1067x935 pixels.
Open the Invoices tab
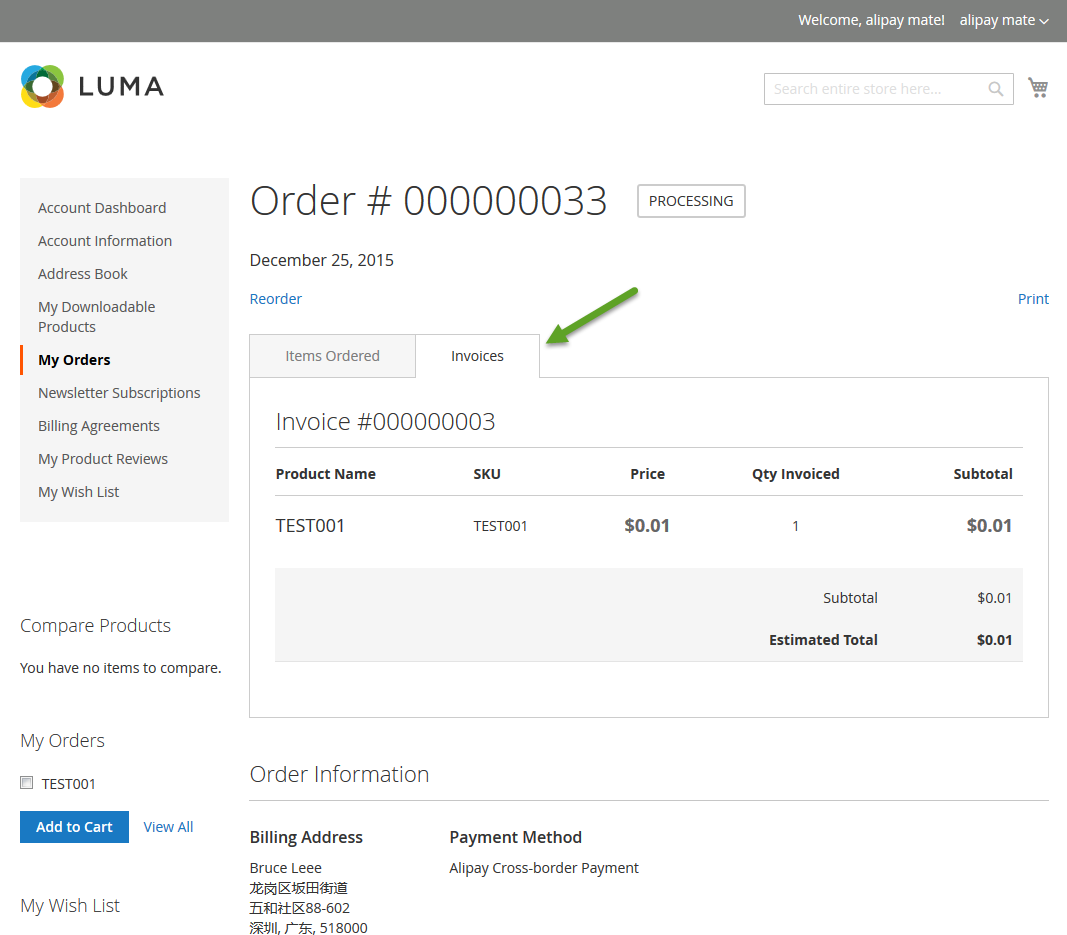(477, 355)
